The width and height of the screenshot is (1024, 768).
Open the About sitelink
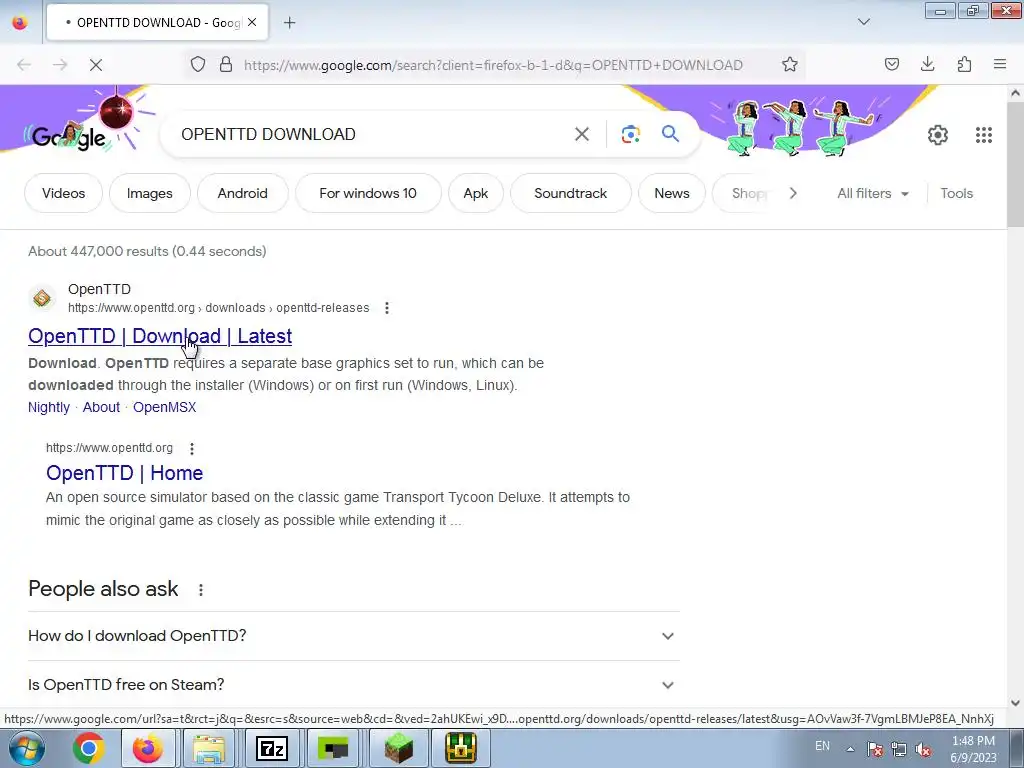[x=101, y=407]
